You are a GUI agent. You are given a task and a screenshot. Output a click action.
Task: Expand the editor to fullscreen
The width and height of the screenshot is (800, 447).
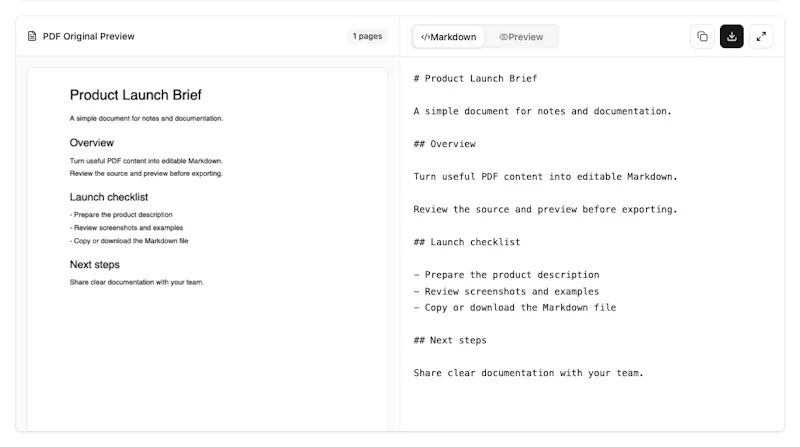[761, 36]
